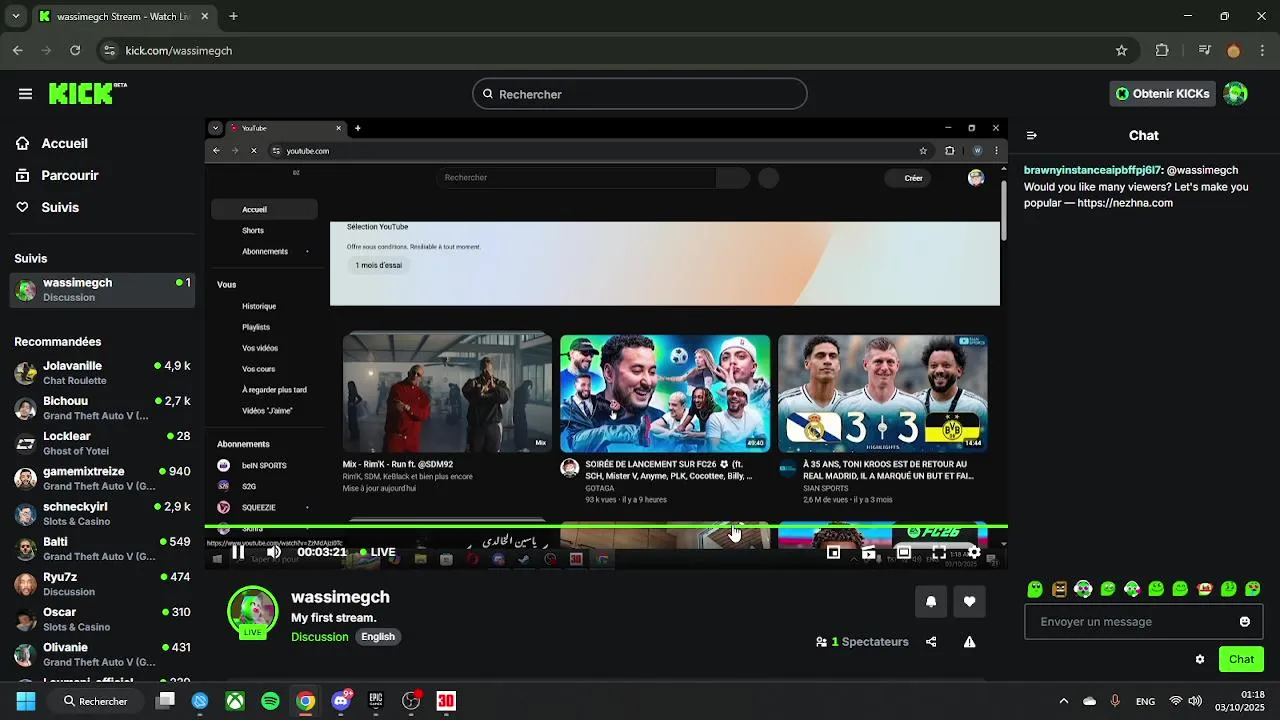This screenshot has width=1280, height=720.
Task: Go back in browser history
Action: pyautogui.click(x=18, y=50)
